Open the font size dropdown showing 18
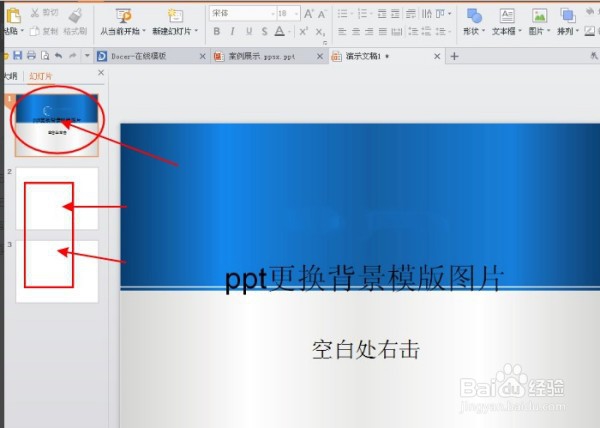600x428 pixels. coord(297,14)
